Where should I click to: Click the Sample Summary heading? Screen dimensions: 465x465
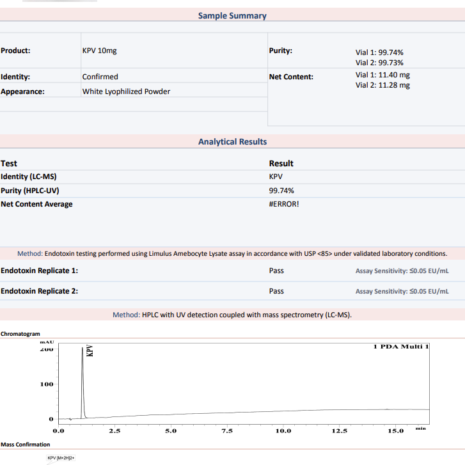point(232,16)
